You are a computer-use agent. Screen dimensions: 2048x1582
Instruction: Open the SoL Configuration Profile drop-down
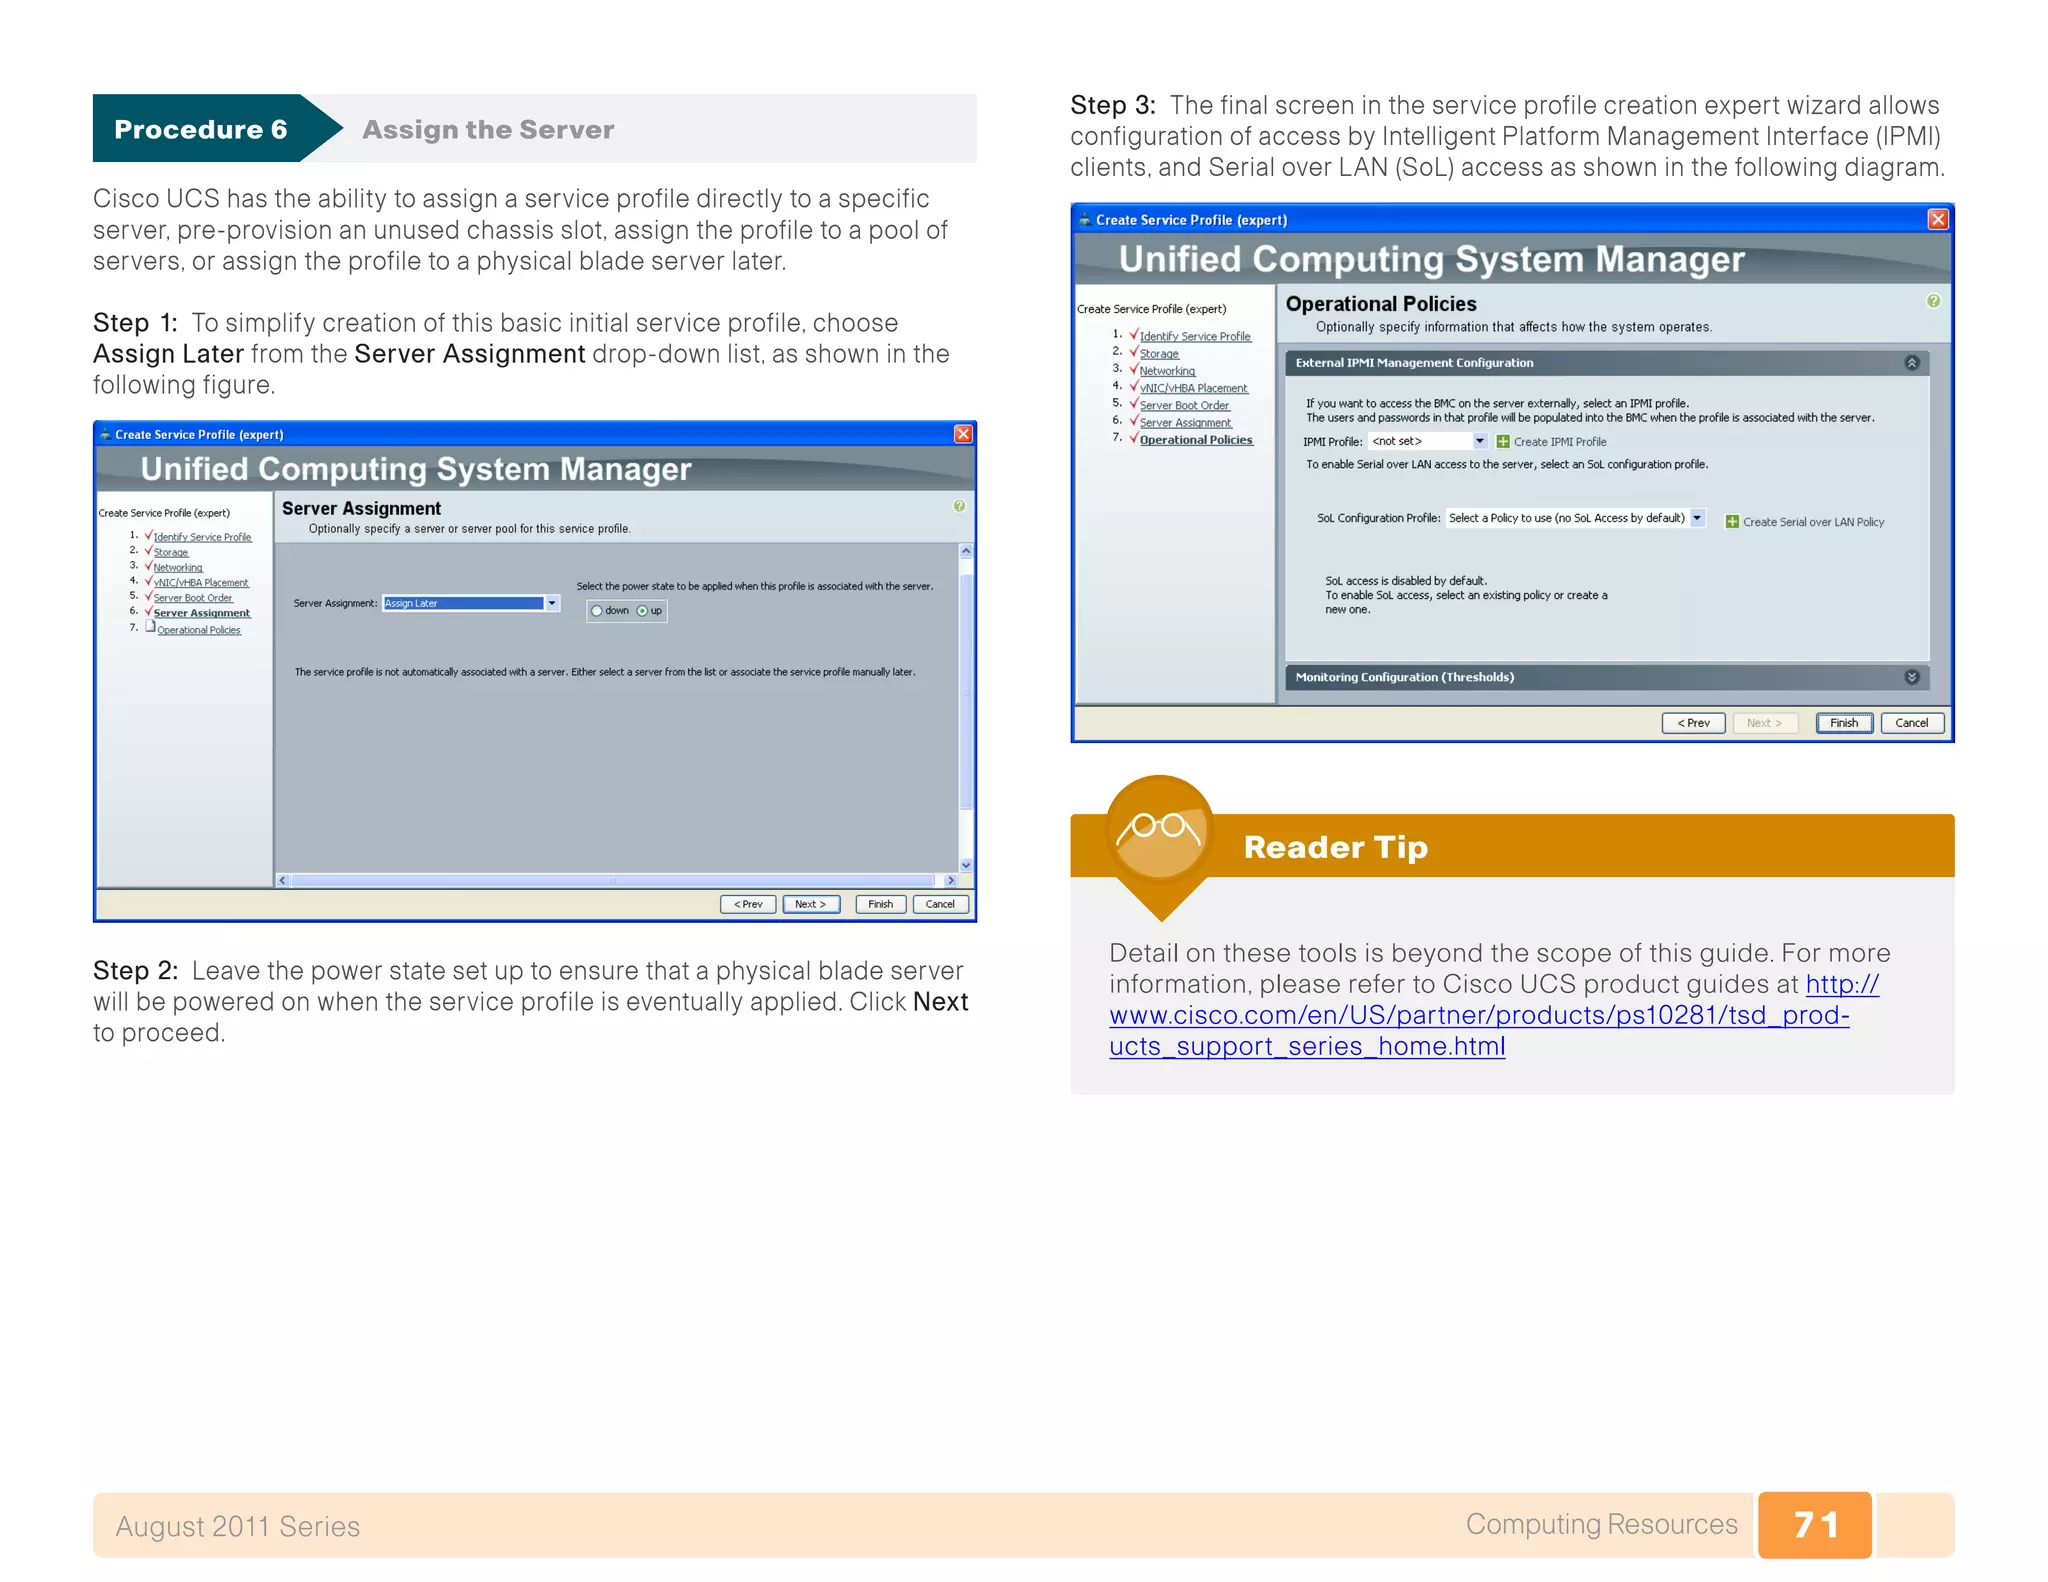point(1697,518)
